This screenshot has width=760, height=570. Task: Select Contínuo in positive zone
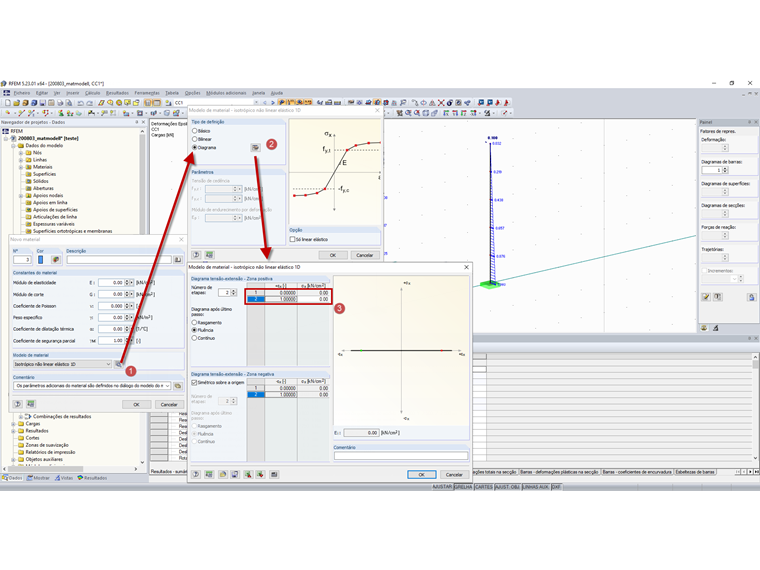[194, 338]
